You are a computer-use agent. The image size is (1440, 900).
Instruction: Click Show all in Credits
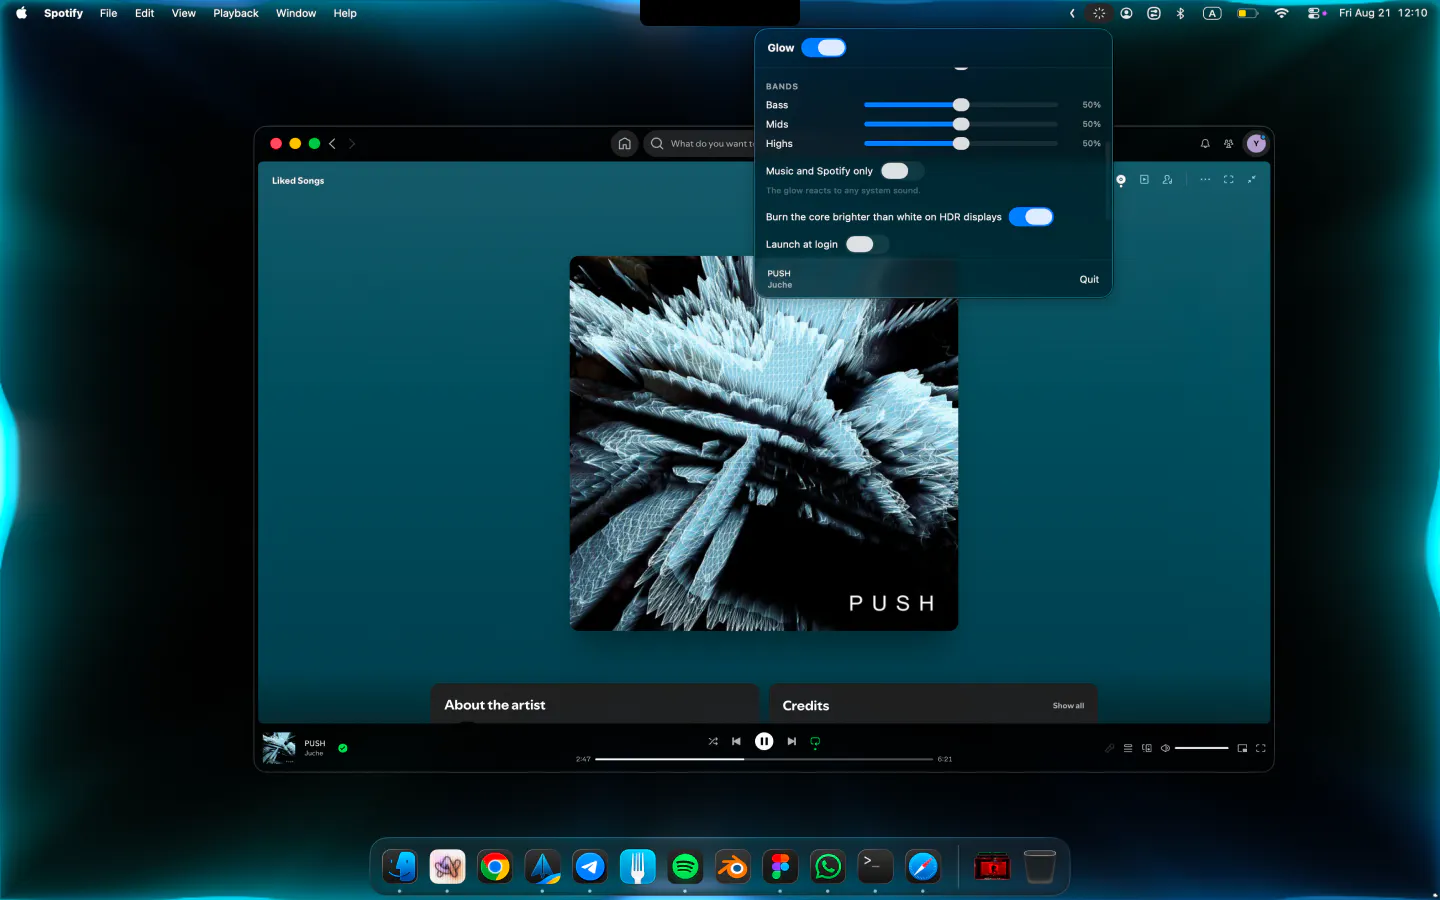coord(1068,706)
